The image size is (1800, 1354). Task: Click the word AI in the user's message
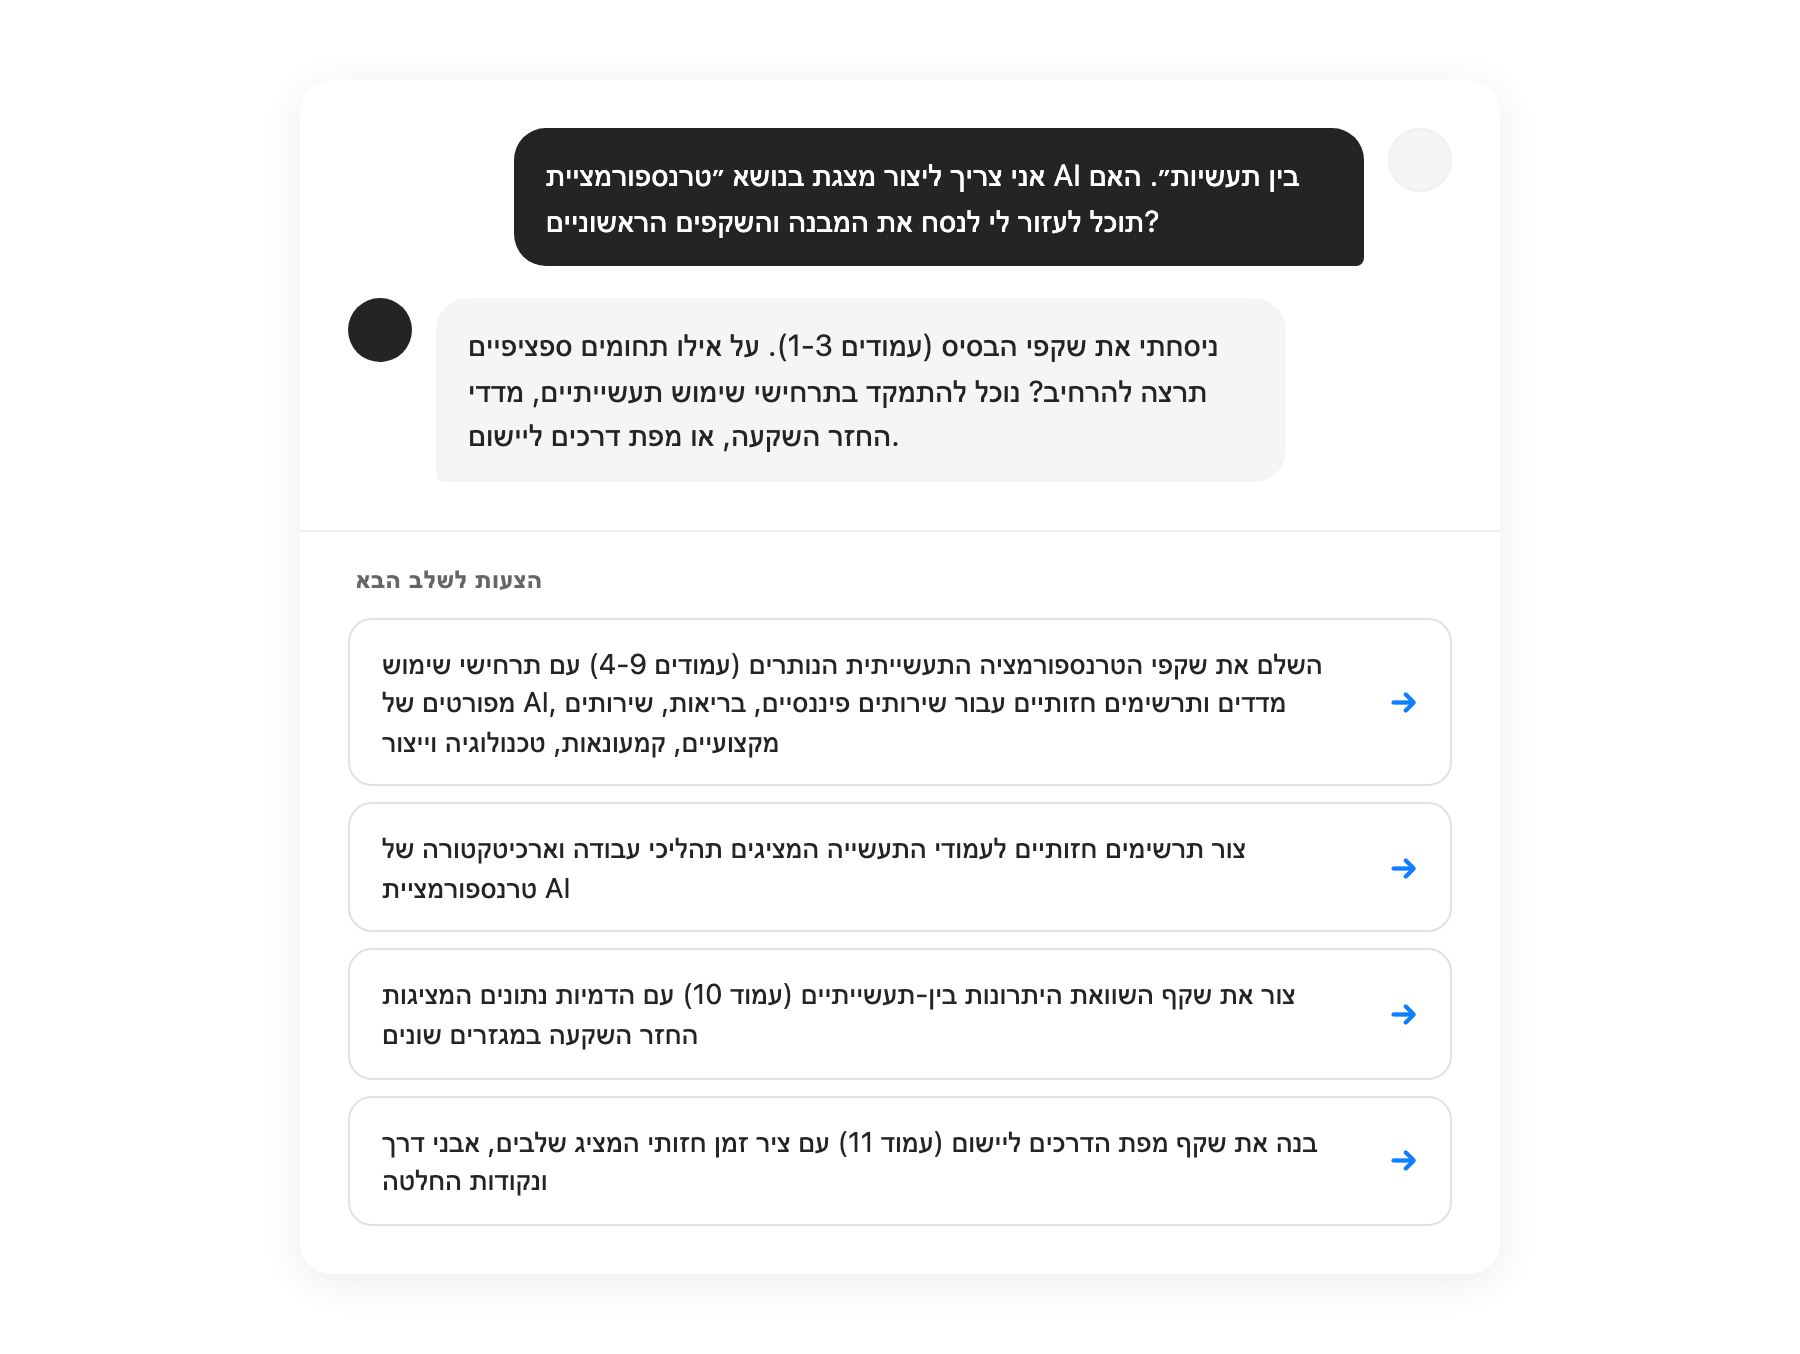point(1067,177)
